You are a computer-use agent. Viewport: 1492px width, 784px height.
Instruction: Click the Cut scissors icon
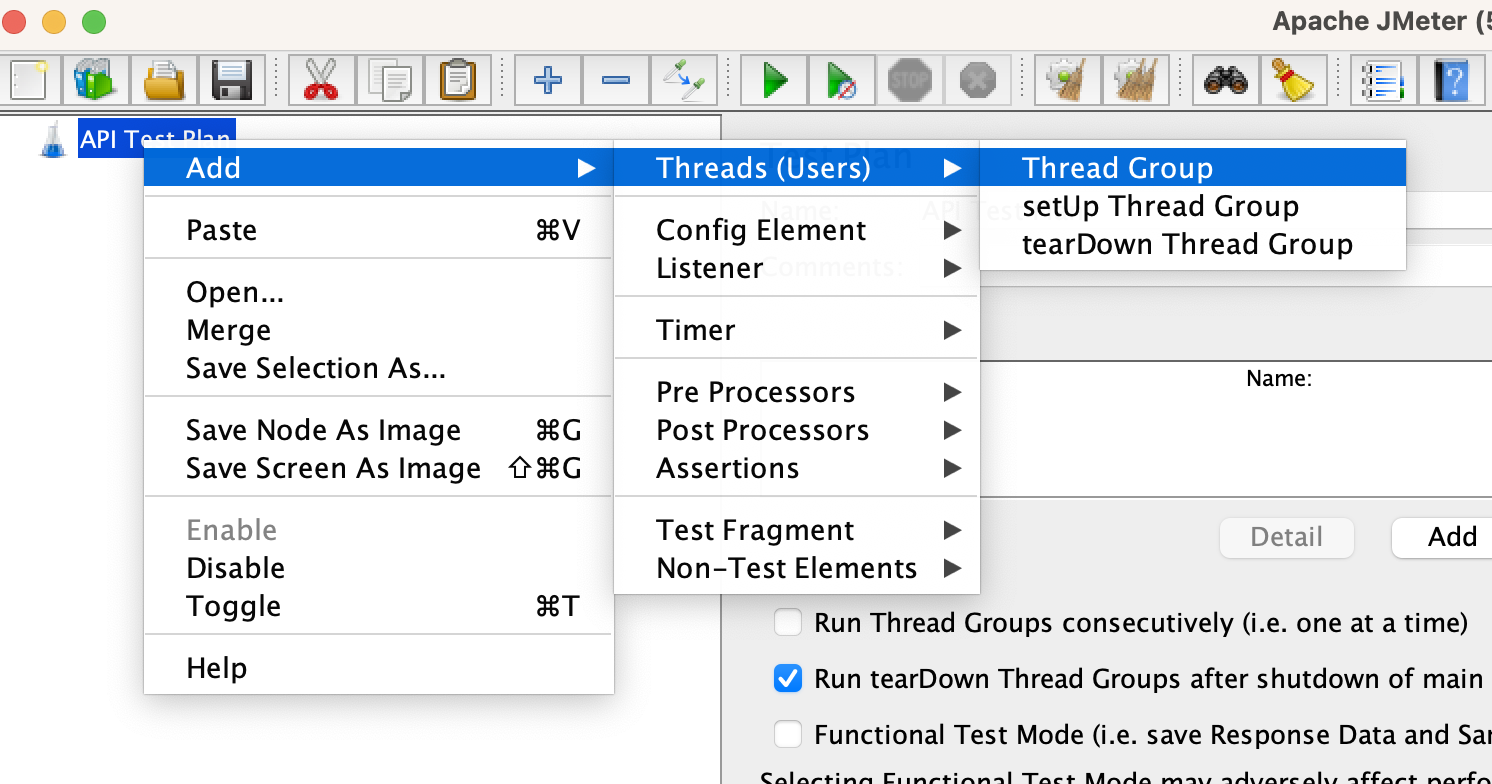tap(320, 78)
